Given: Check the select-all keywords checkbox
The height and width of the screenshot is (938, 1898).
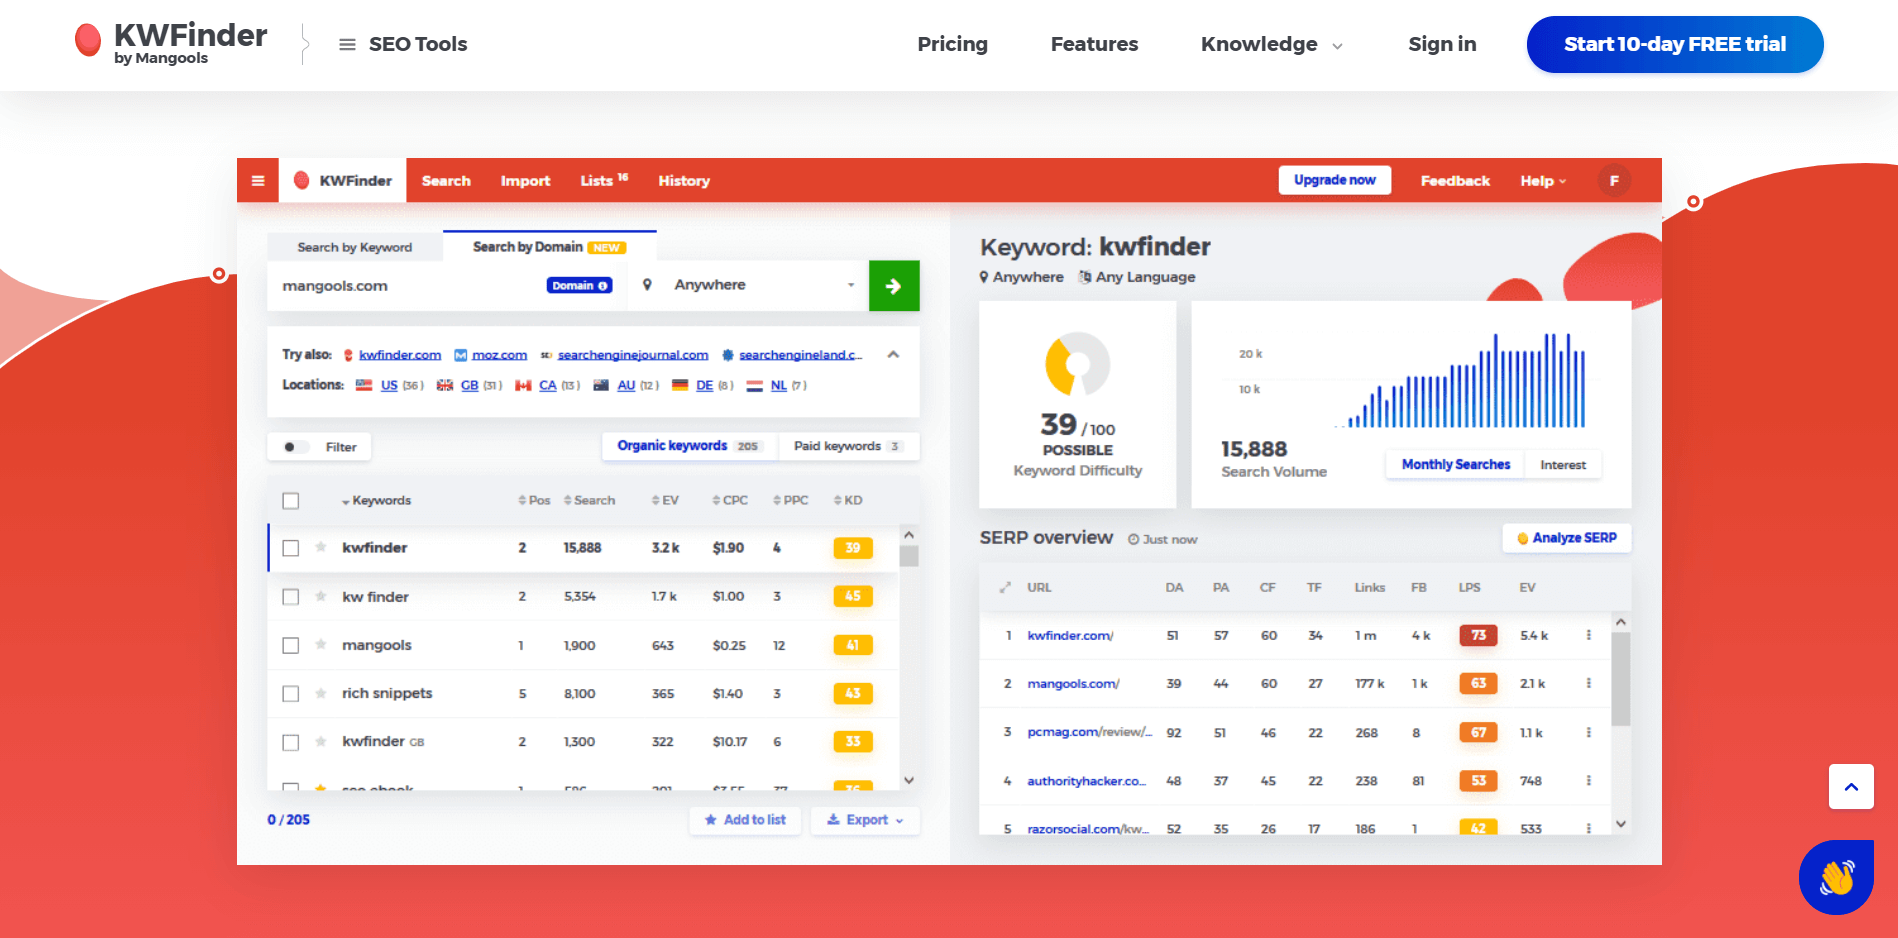Looking at the screenshot, I should coord(291,501).
